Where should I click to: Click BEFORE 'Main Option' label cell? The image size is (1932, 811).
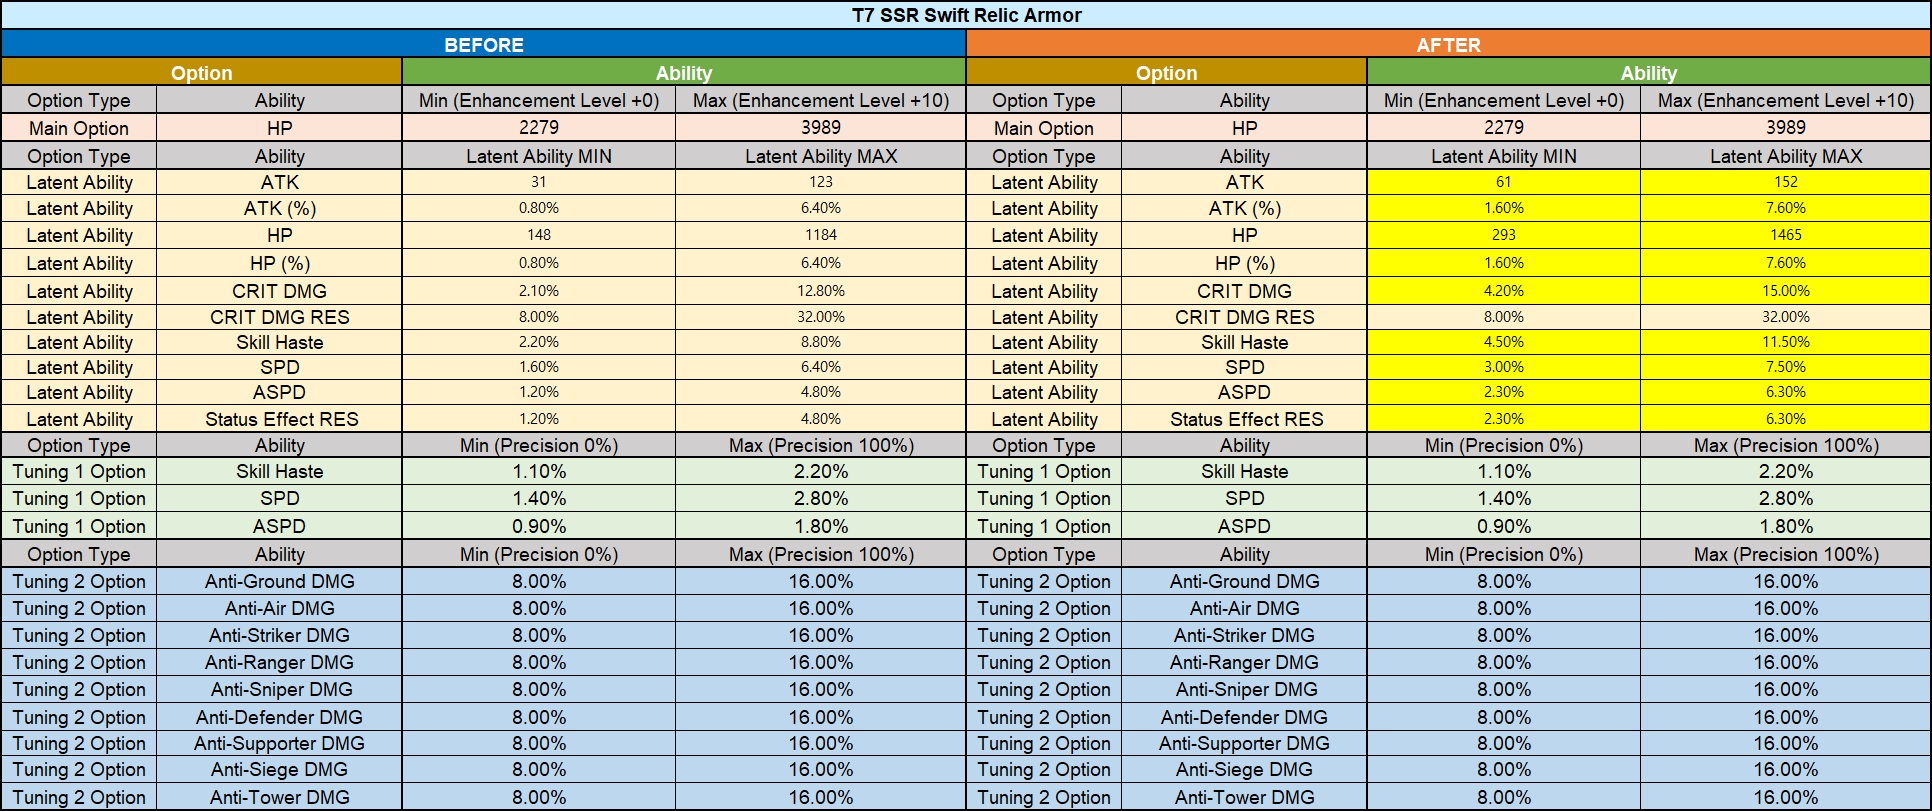79,128
